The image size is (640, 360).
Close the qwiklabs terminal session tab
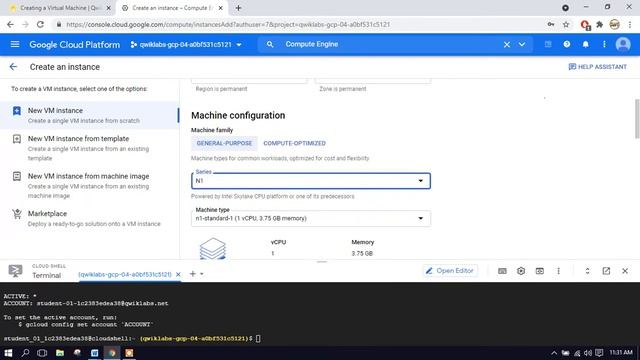tap(178, 275)
